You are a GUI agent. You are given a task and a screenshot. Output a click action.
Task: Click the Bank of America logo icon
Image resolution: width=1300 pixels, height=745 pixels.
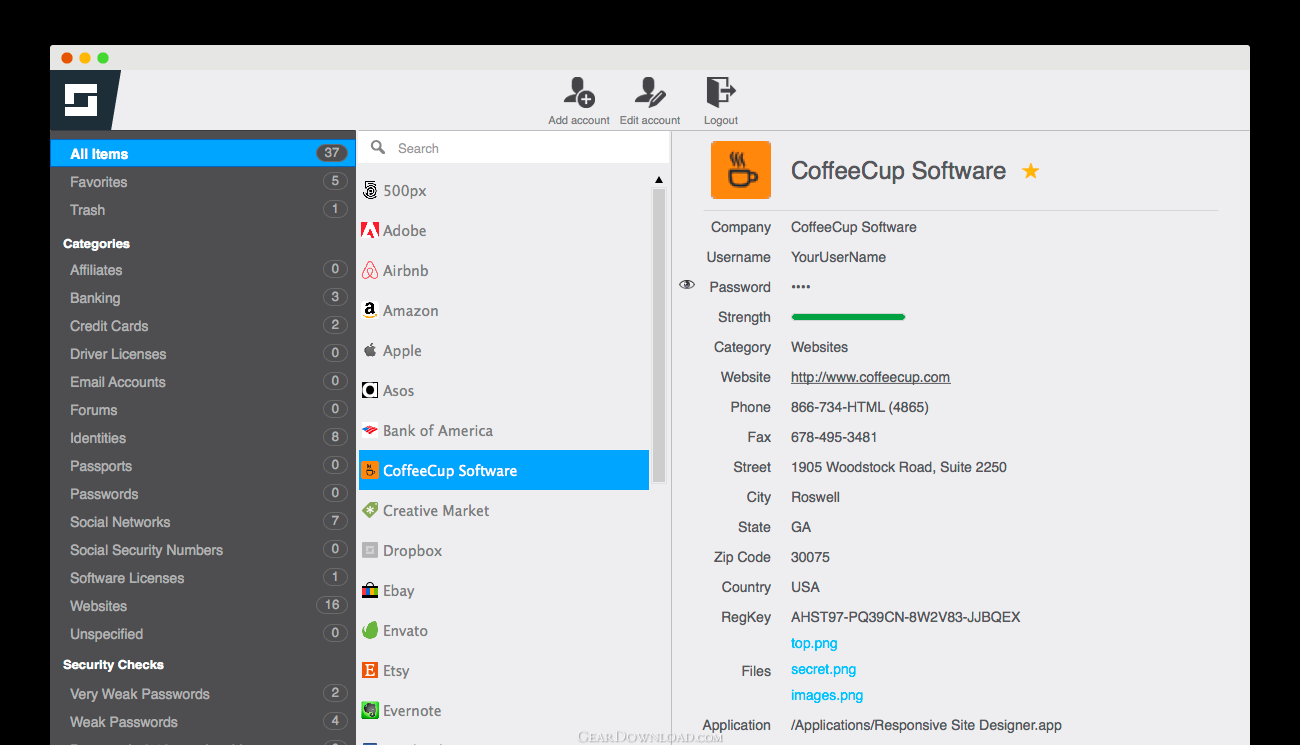coord(370,430)
